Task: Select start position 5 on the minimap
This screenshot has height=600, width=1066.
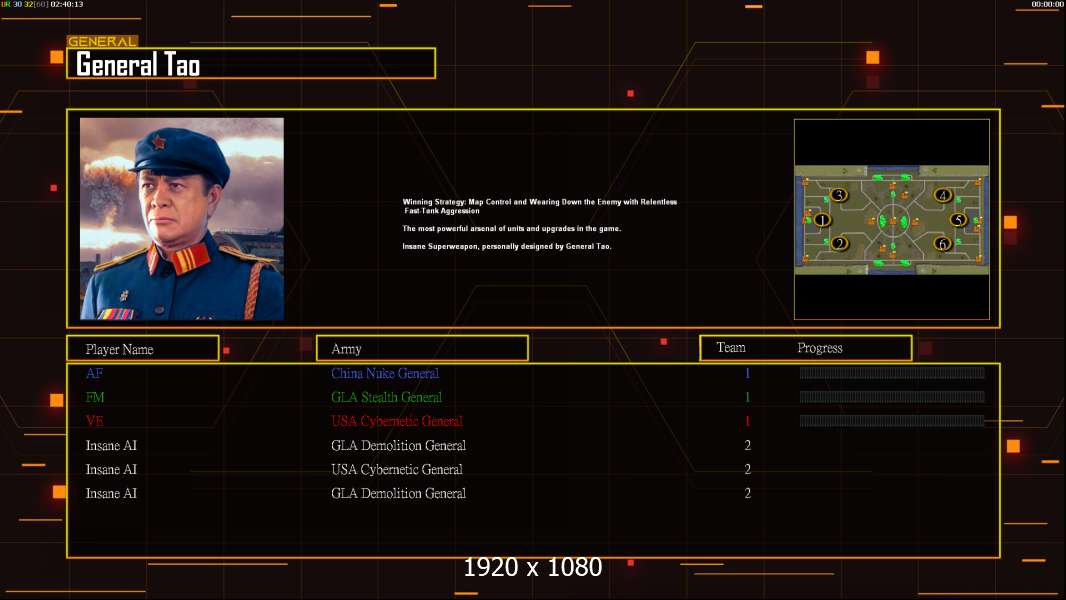Action: point(958,219)
